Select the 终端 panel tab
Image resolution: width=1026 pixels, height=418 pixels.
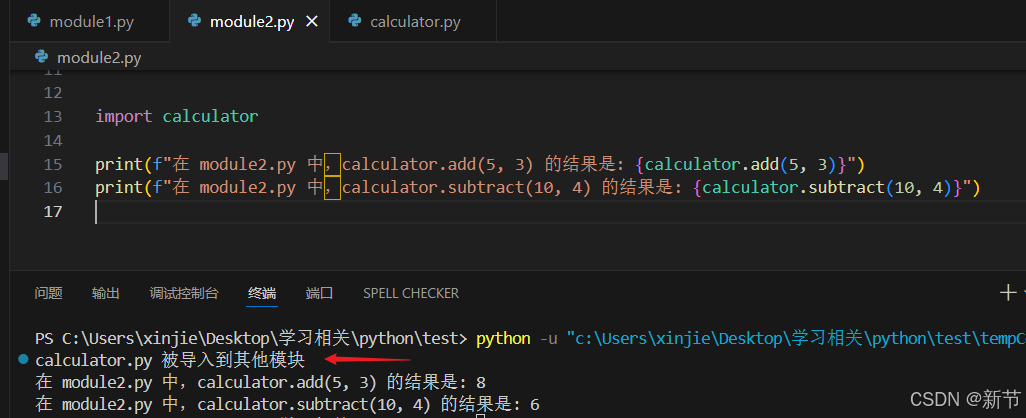point(262,293)
